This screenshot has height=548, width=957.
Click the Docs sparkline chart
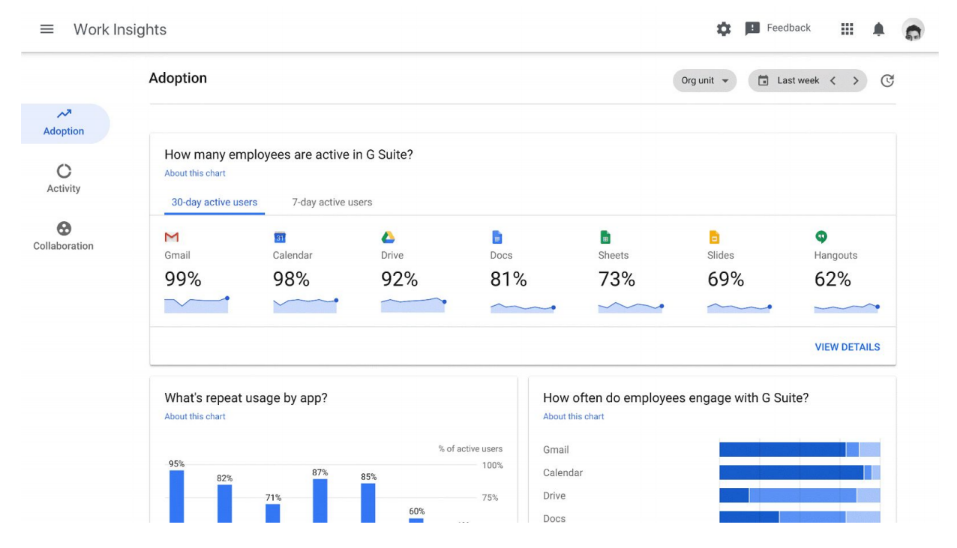click(523, 308)
